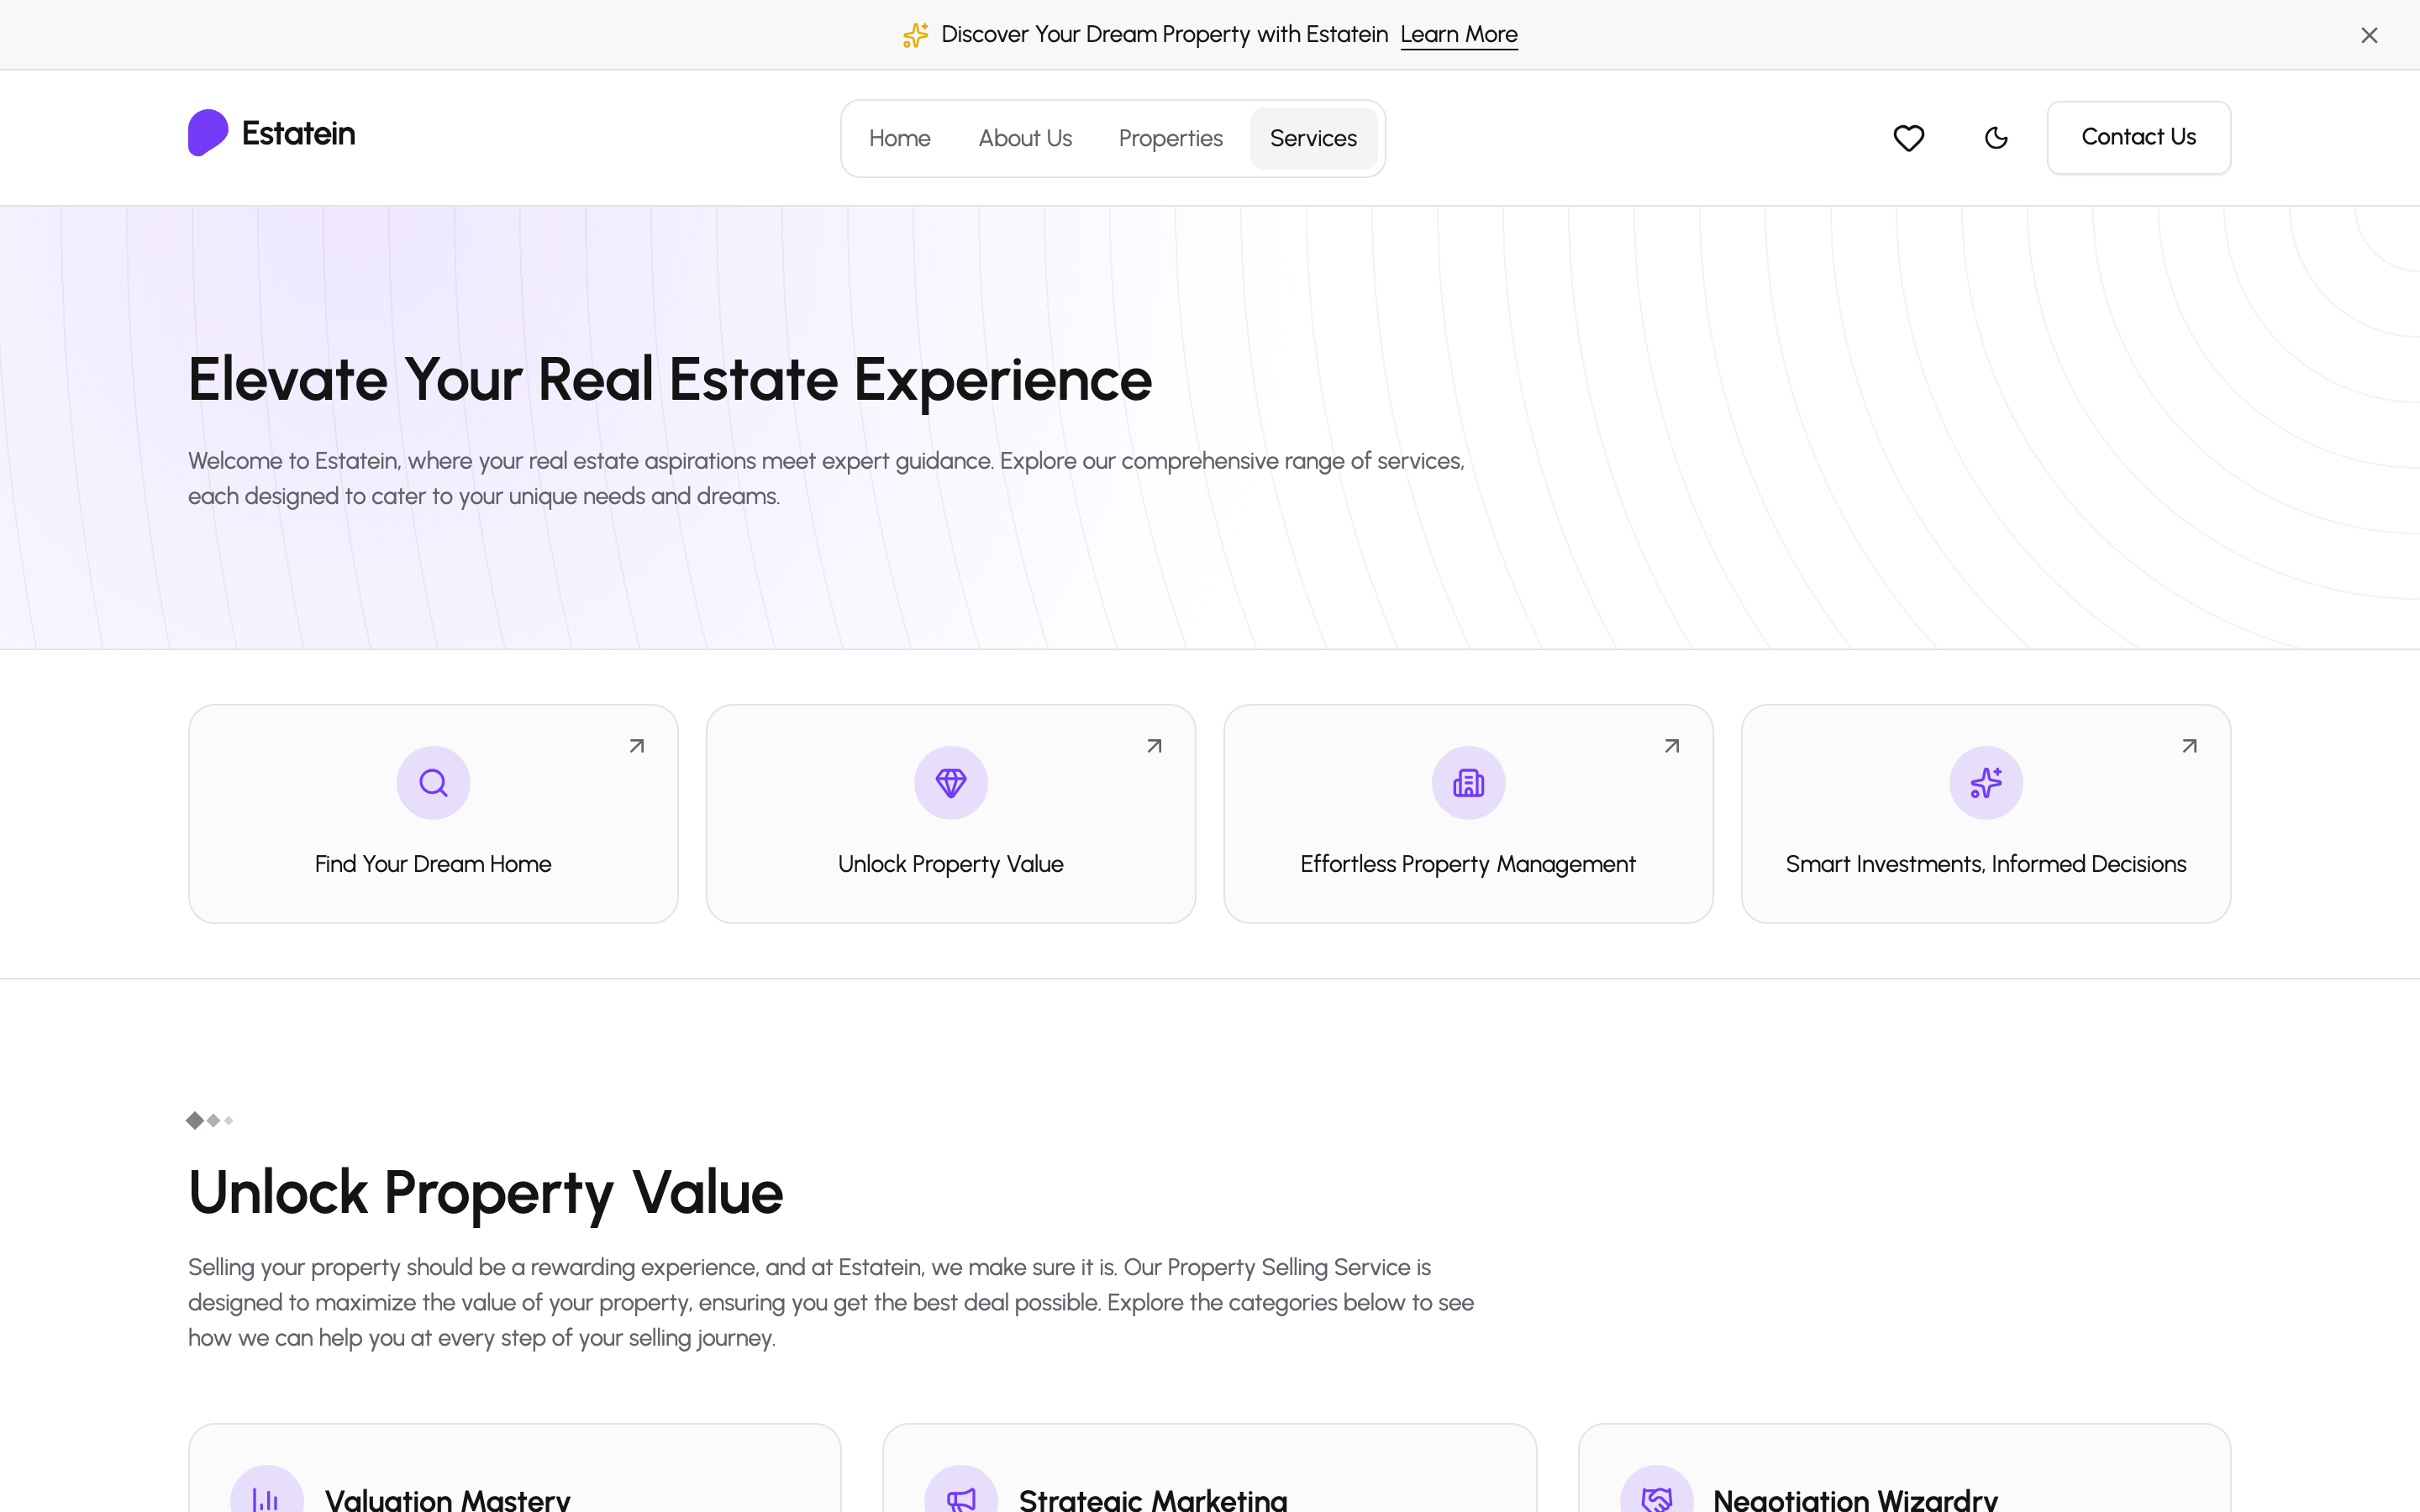Click the Contact Us button
This screenshot has width=2420, height=1512.
pyautogui.click(x=2138, y=137)
